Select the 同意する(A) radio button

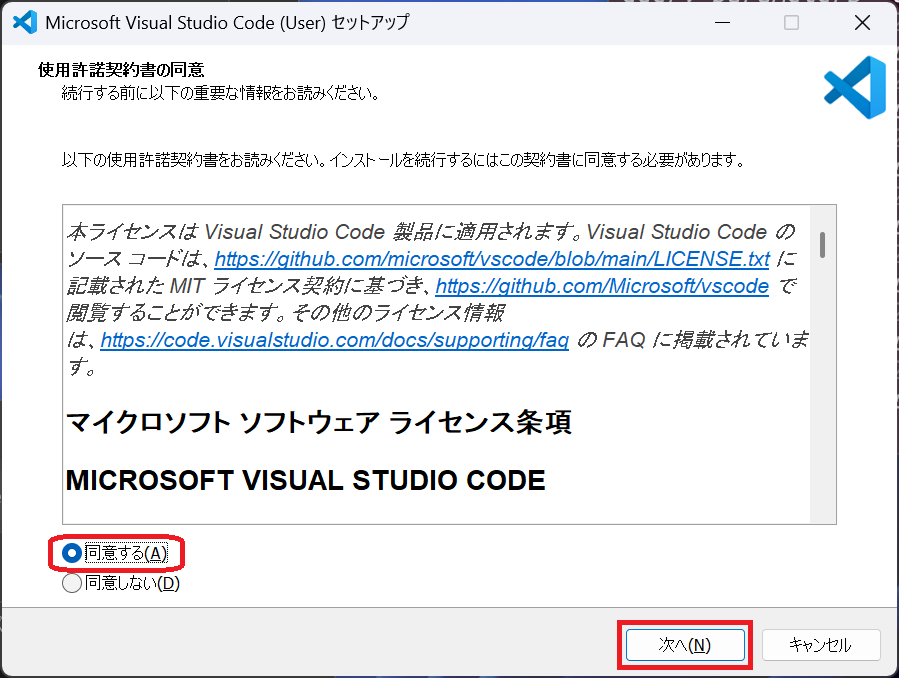tap(72, 552)
